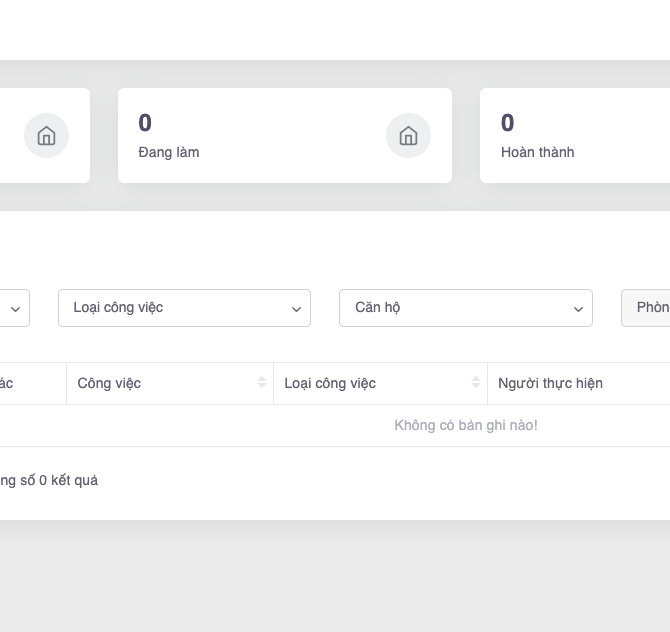Select the Đang làm status label
Screen dimensions: 670x632
coord(169,152)
